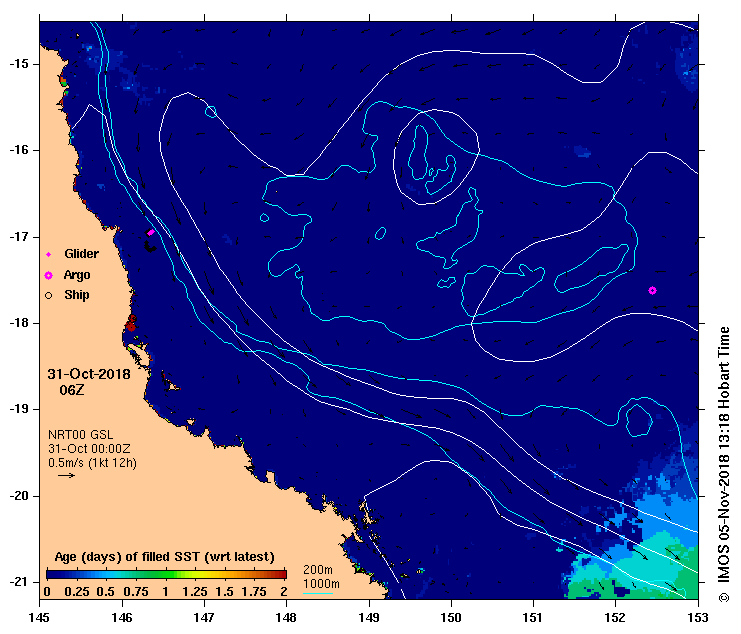
Task: Click the magenta Argo float marker on the map
Action: (652, 291)
